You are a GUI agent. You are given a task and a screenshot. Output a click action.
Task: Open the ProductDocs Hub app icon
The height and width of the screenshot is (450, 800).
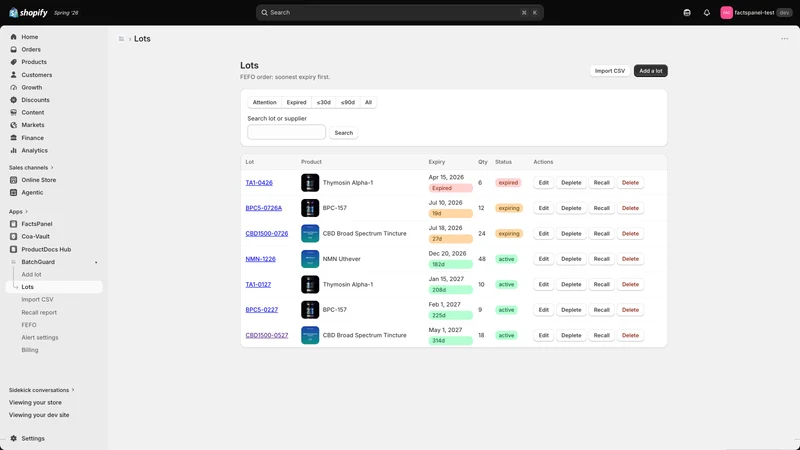pyautogui.click(x=14, y=249)
